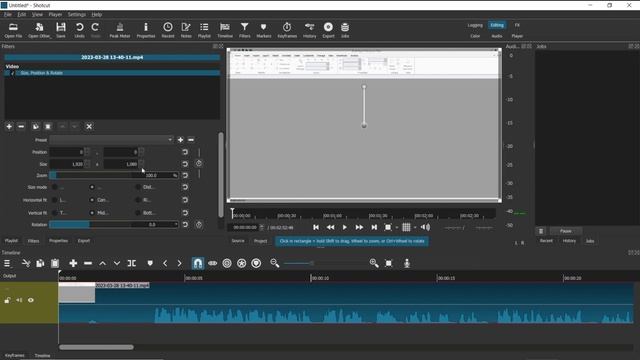Click the Open Other toolbar icon

[x=39, y=30]
